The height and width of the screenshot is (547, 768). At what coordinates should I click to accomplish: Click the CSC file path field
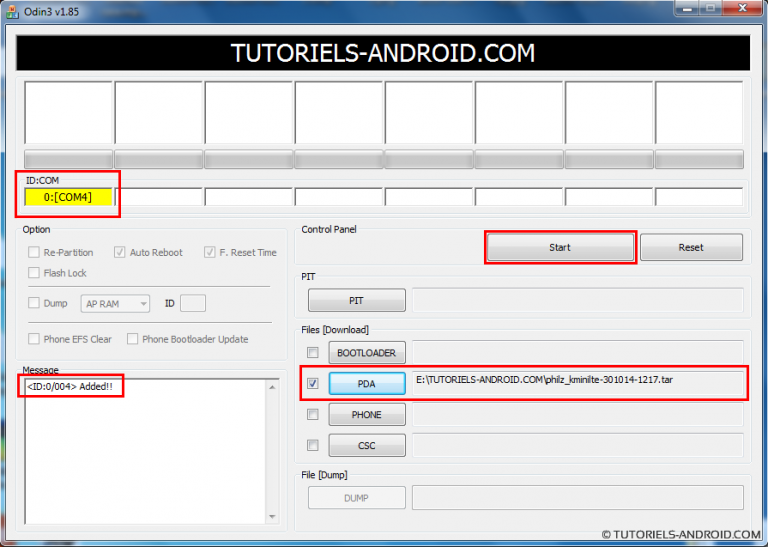[578, 445]
